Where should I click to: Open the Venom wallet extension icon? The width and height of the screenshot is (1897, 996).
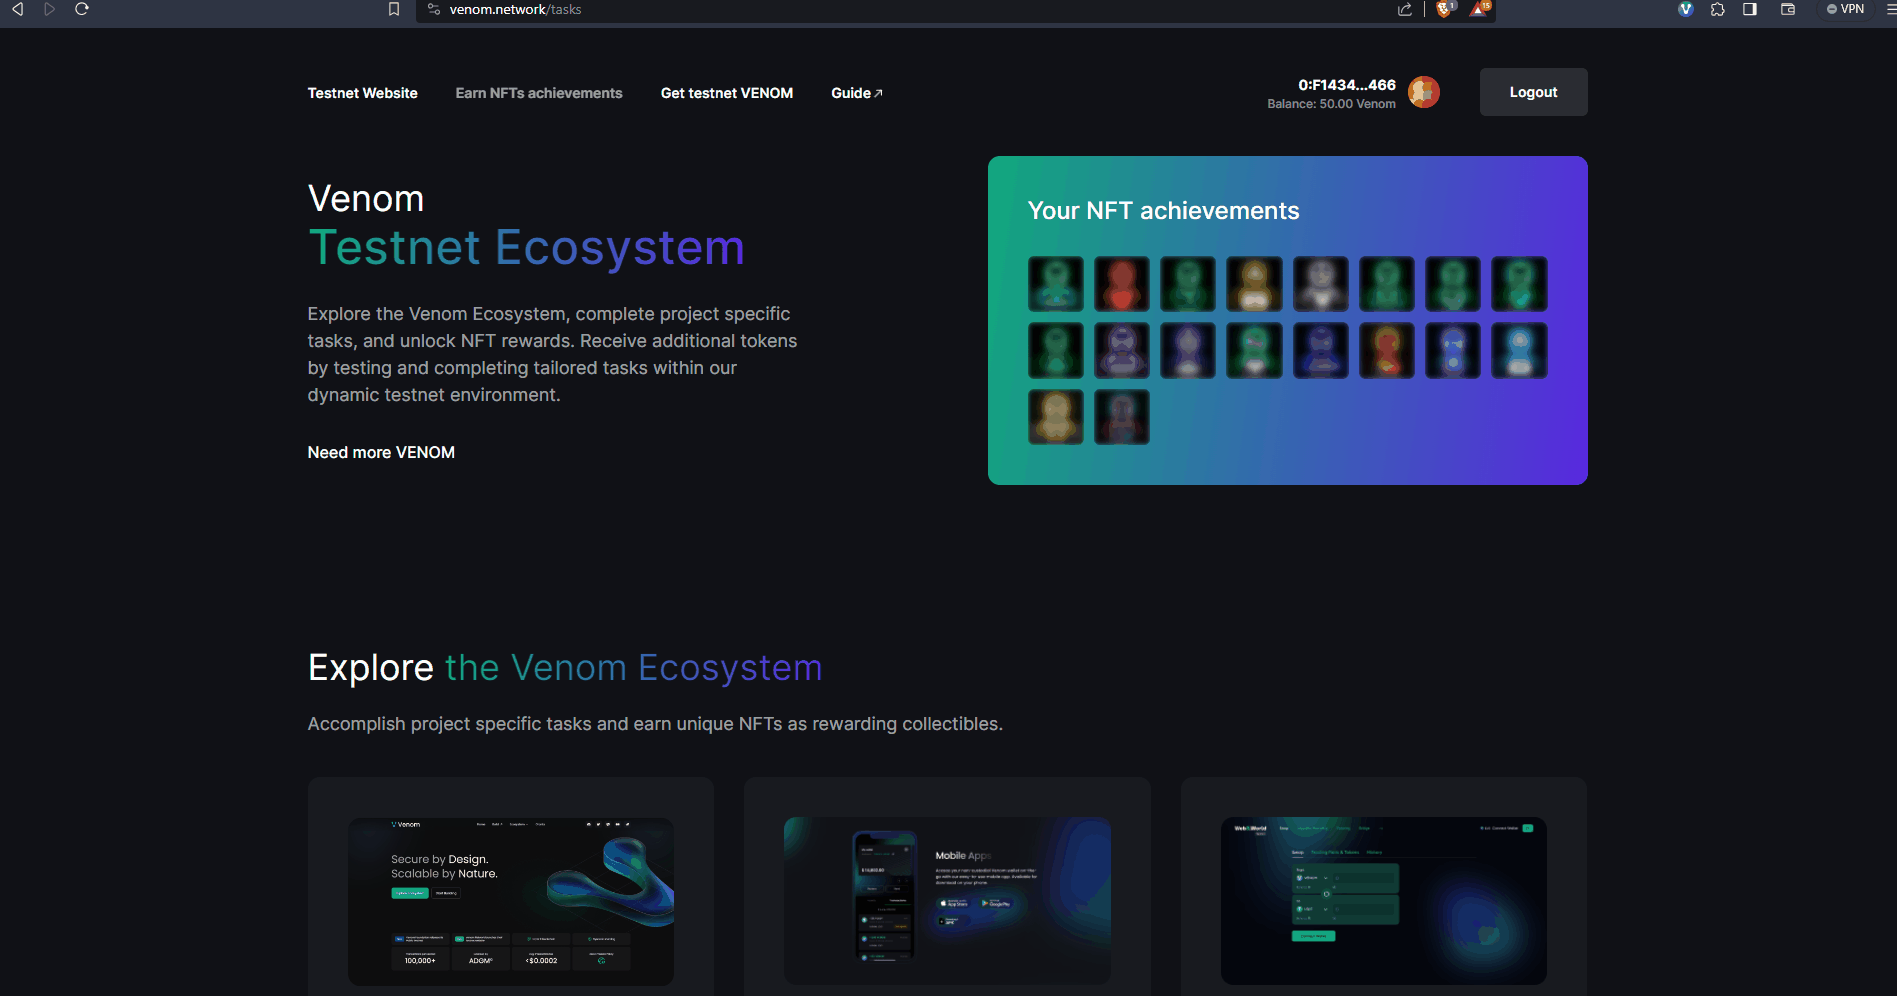click(x=1685, y=9)
